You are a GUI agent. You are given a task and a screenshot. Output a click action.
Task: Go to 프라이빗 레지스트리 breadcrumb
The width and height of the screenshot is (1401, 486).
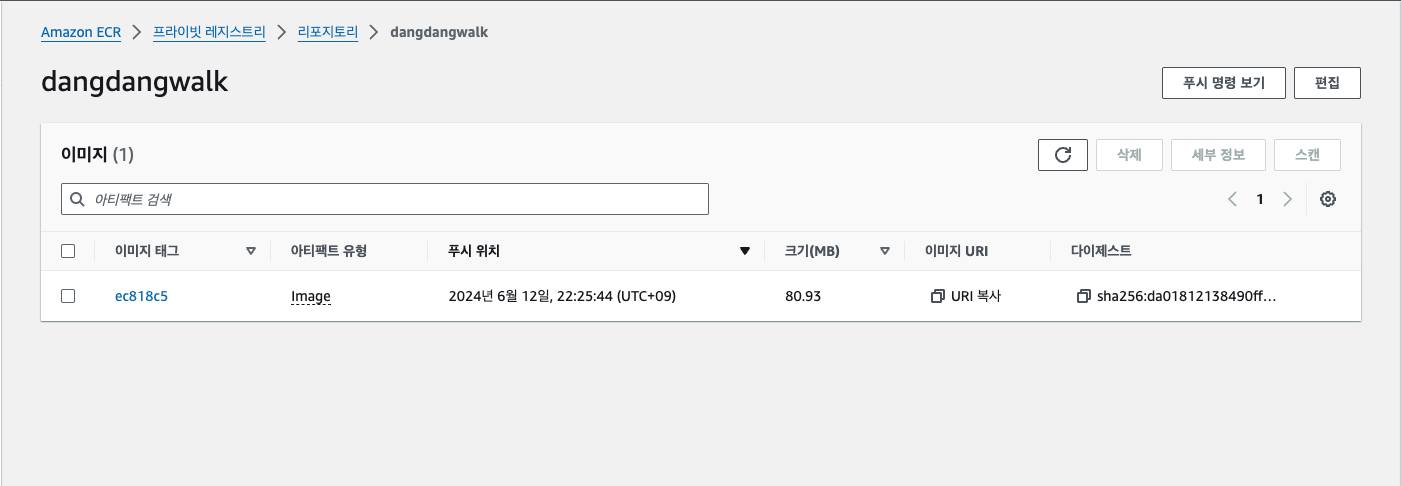209,32
